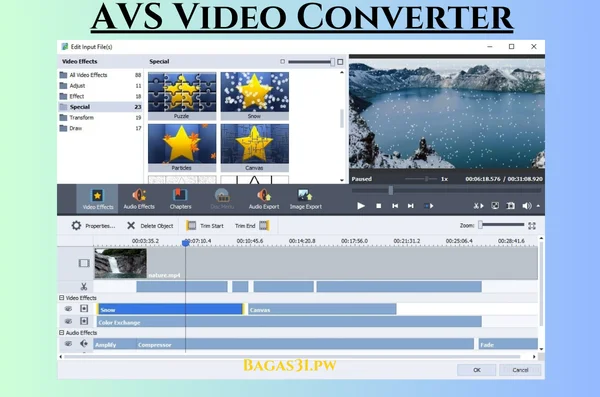The height and width of the screenshot is (397, 600).
Task: Open the Video Effects tool
Action: (x=98, y=199)
